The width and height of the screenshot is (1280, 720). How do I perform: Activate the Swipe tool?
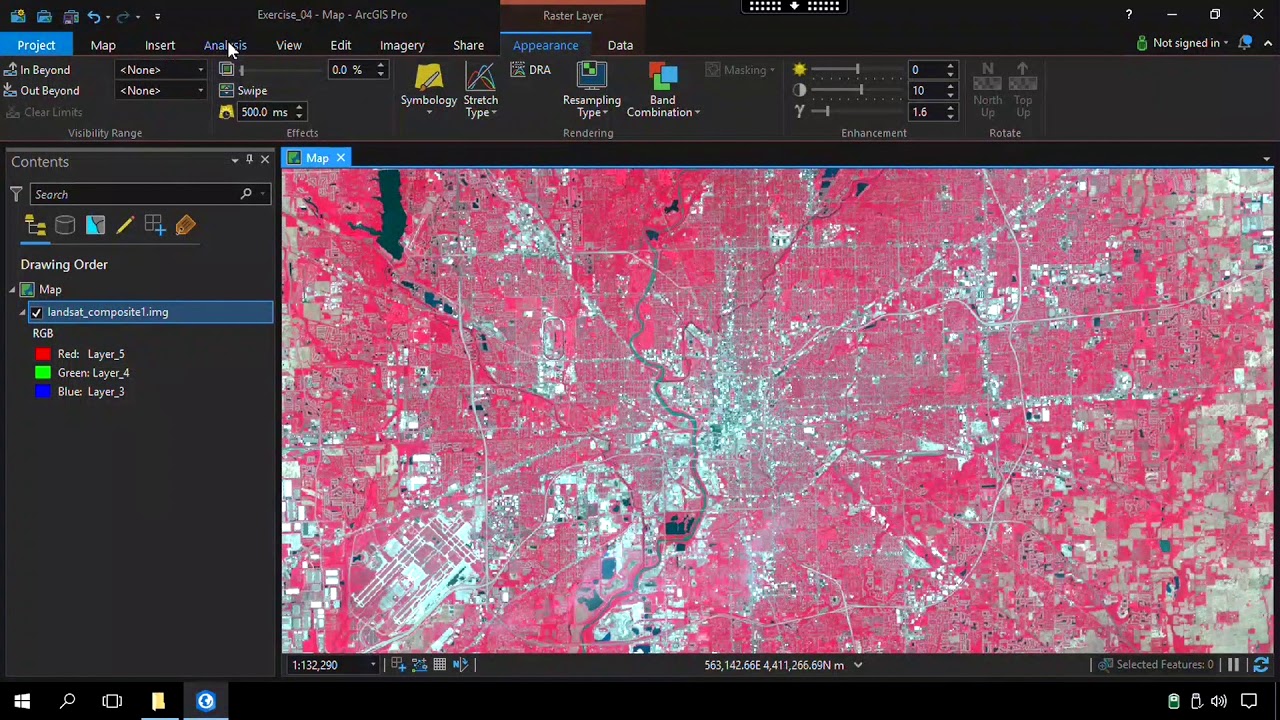point(243,91)
